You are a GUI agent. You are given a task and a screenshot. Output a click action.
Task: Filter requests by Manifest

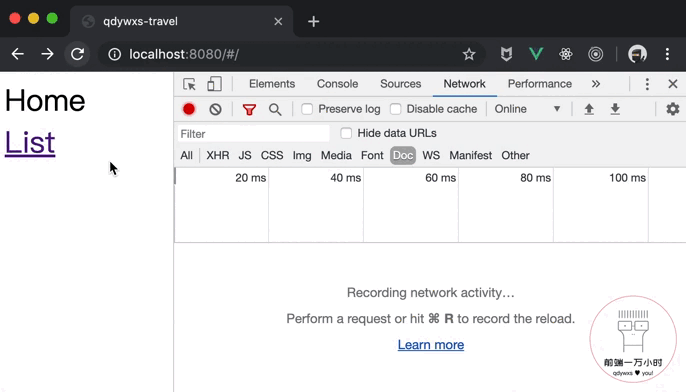pyautogui.click(x=471, y=155)
